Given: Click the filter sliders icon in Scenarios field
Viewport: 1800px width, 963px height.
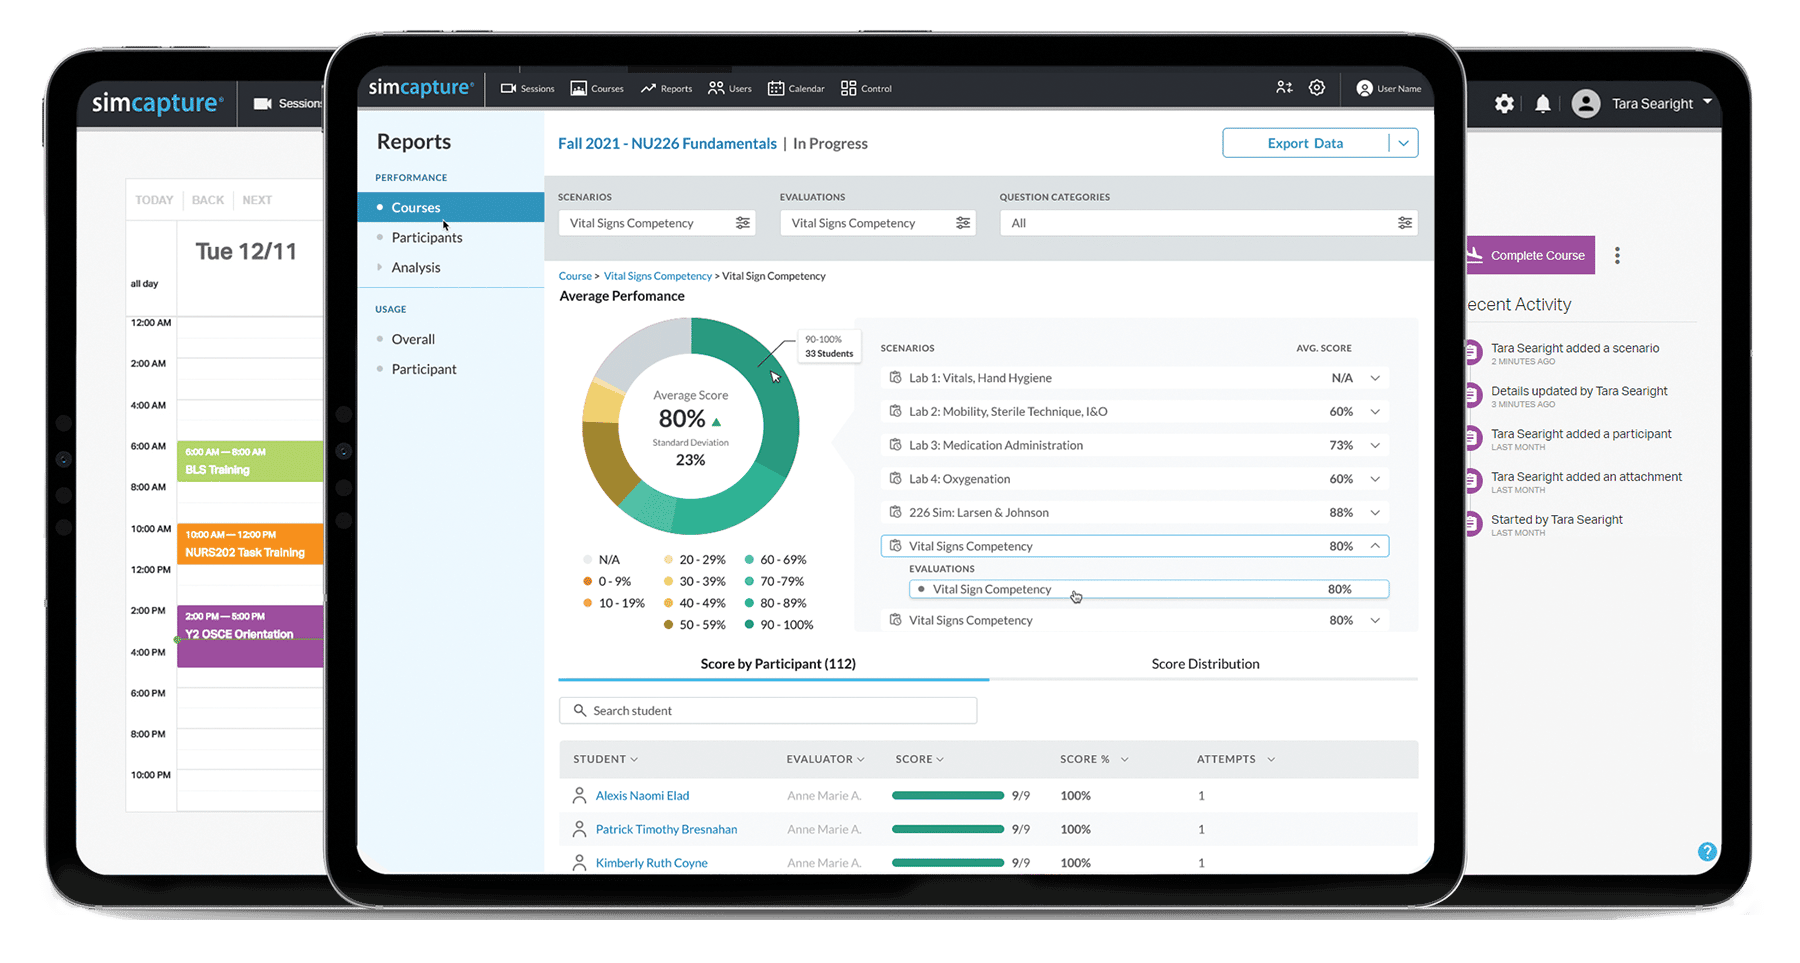Looking at the screenshot, I should [x=742, y=223].
